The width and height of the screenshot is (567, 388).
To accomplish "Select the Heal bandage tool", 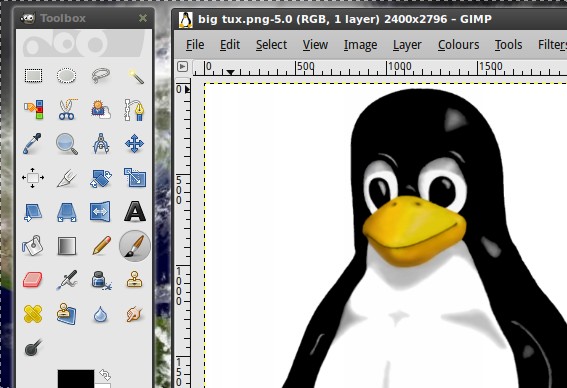I will pyautogui.click(x=33, y=314).
